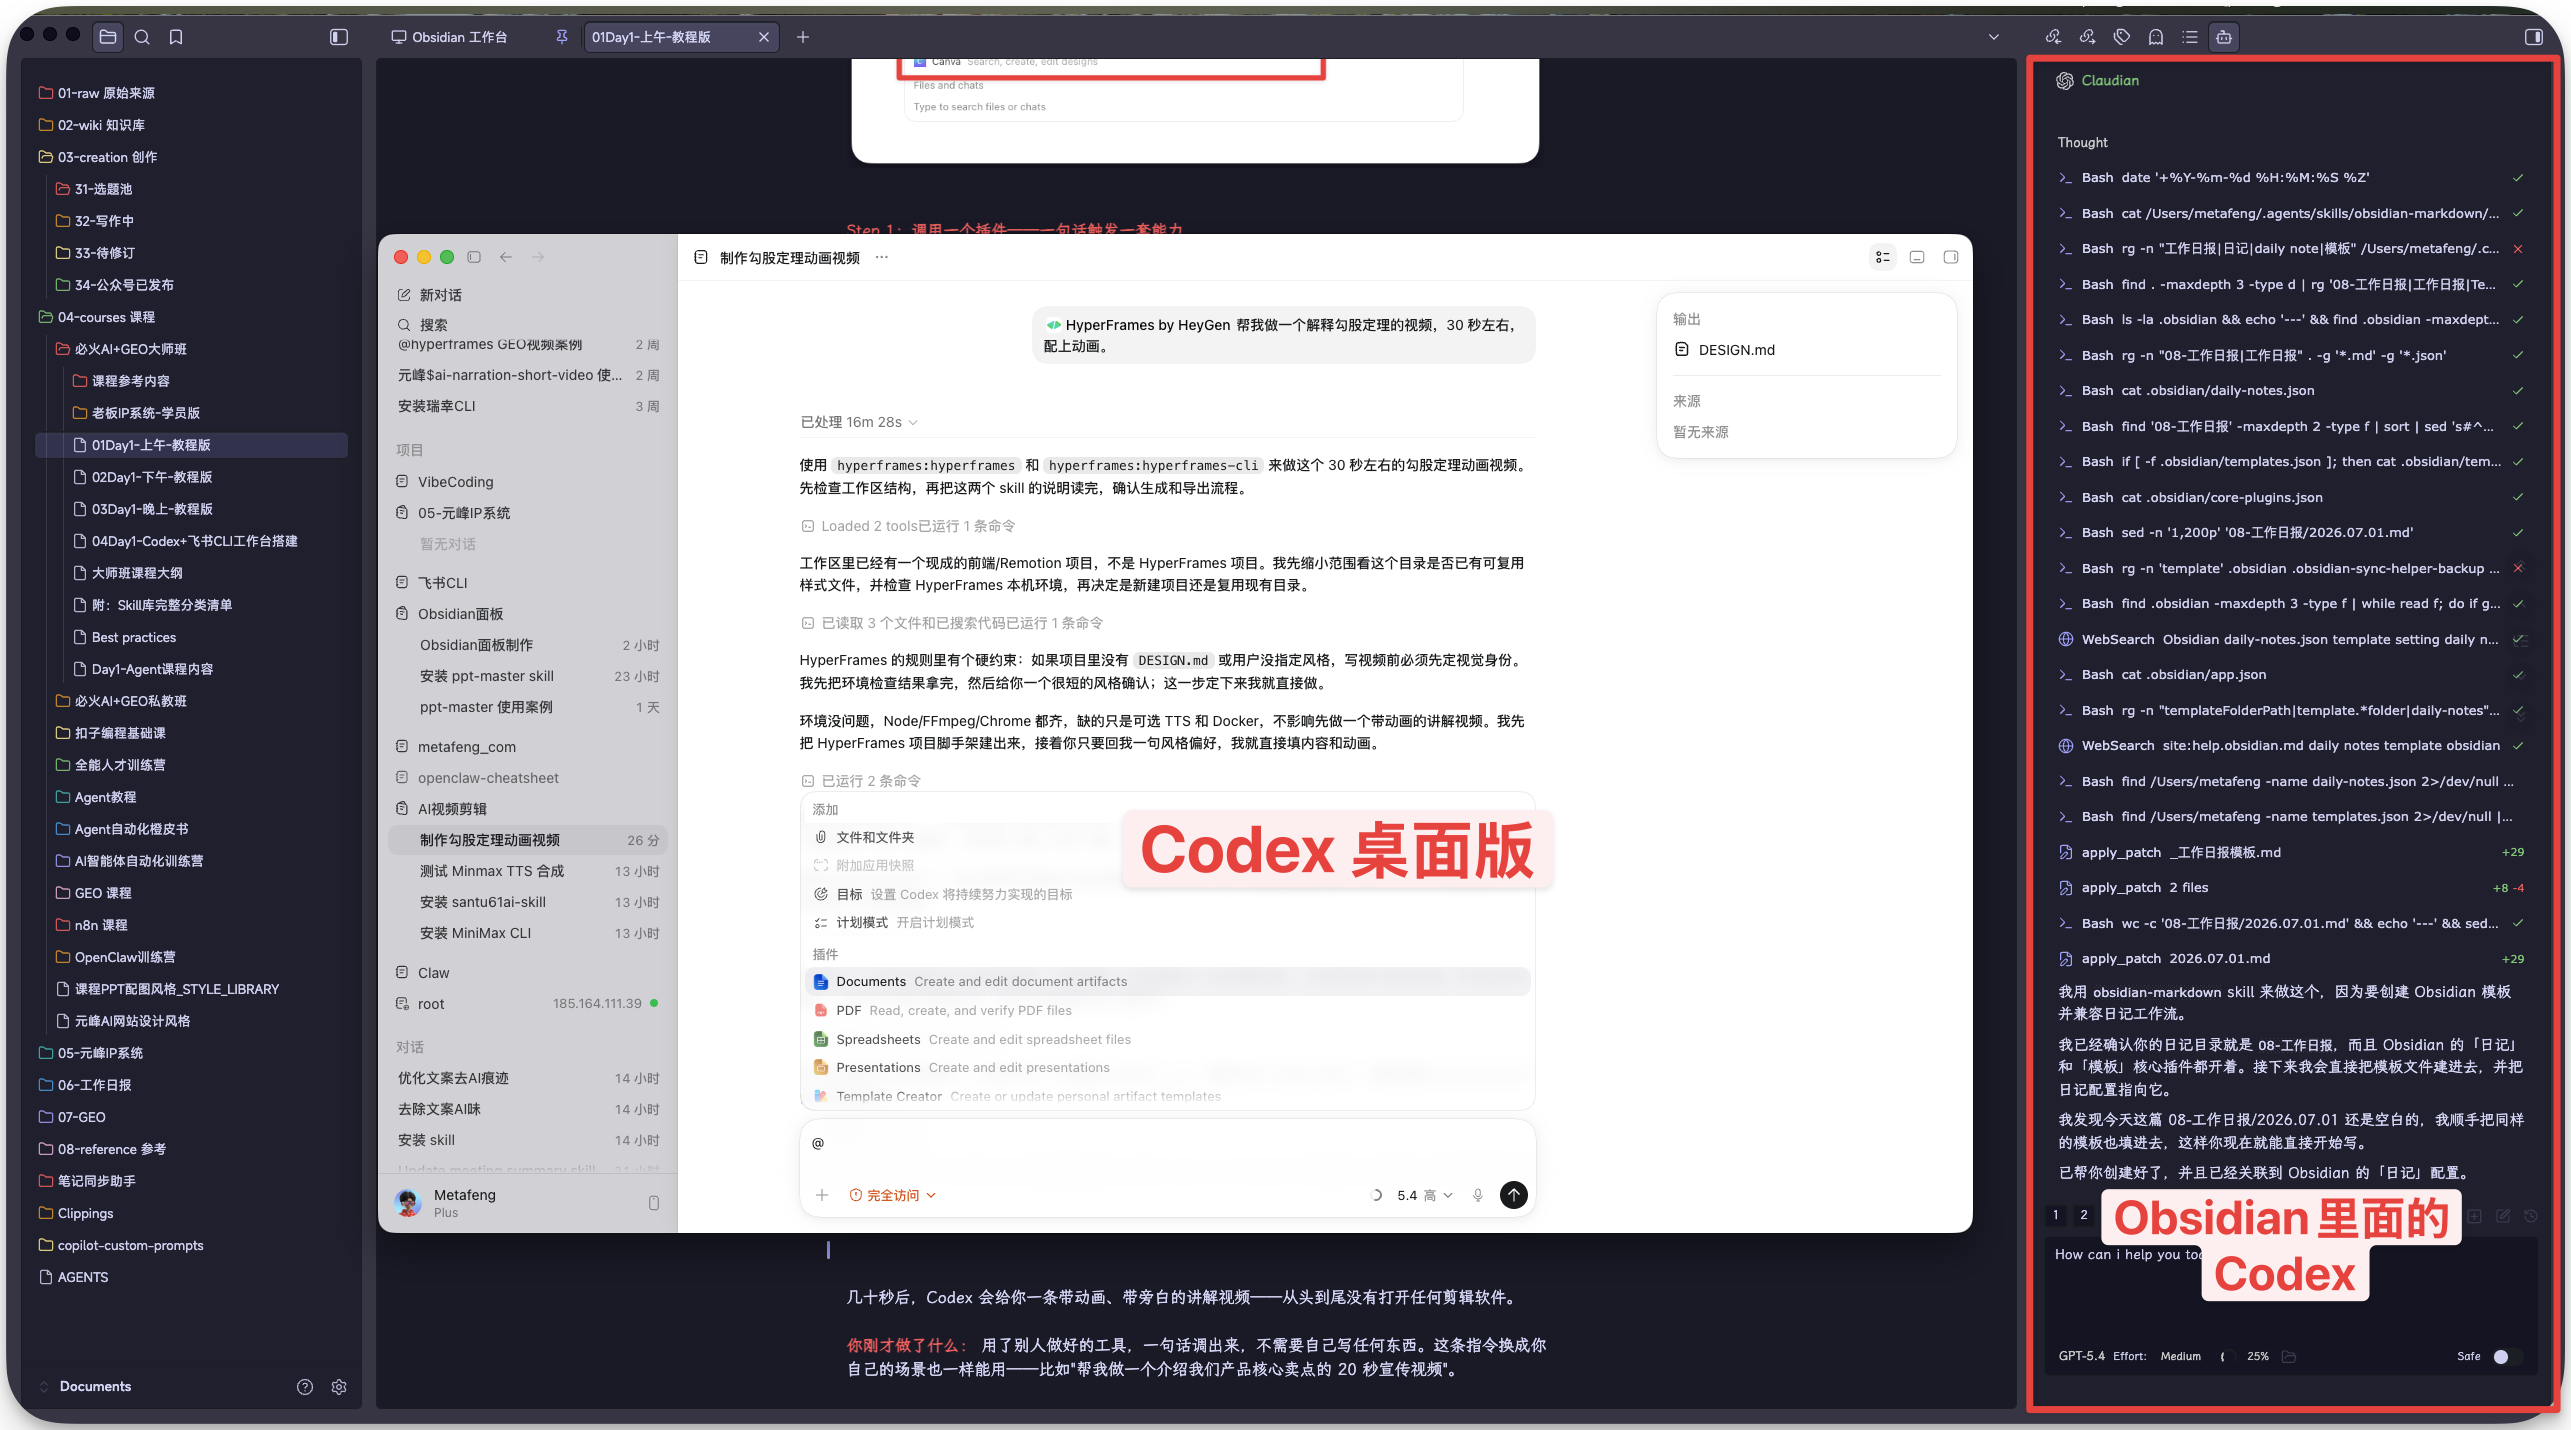Click Claudian new tab plus-square icon
2571x1430 pixels.
(2474, 1216)
